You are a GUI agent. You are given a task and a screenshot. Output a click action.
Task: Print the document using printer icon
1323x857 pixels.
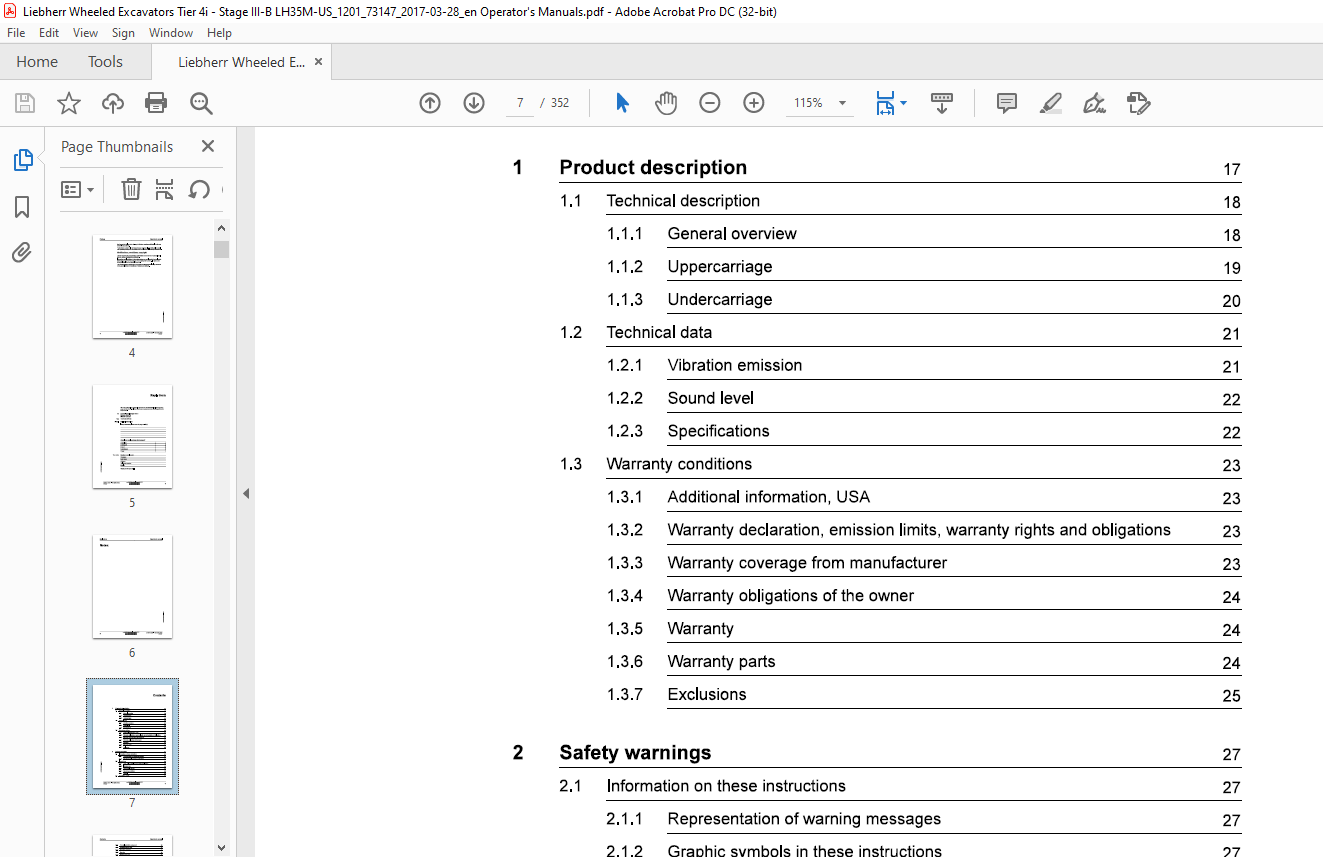(x=156, y=103)
